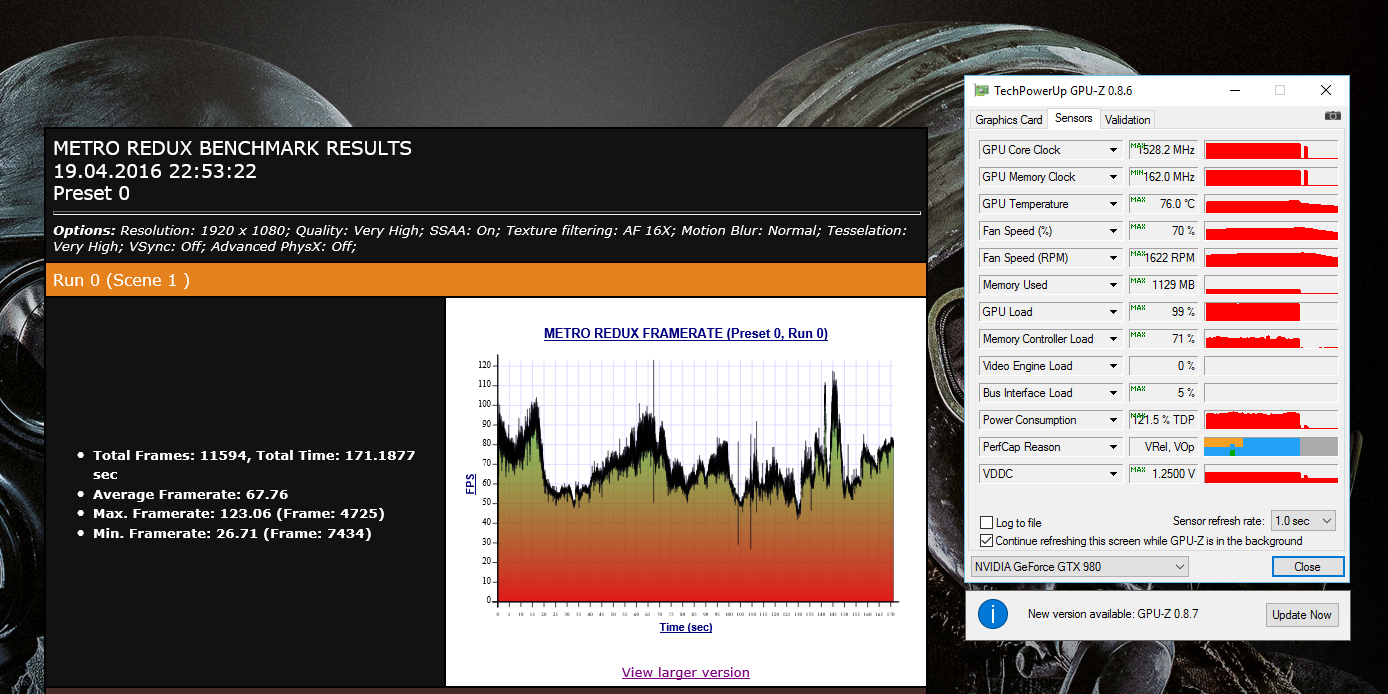Image resolution: width=1388 pixels, height=694 pixels.
Task: Click the GPU-Z title bar app icon
Action: click(x=981, y=91)
